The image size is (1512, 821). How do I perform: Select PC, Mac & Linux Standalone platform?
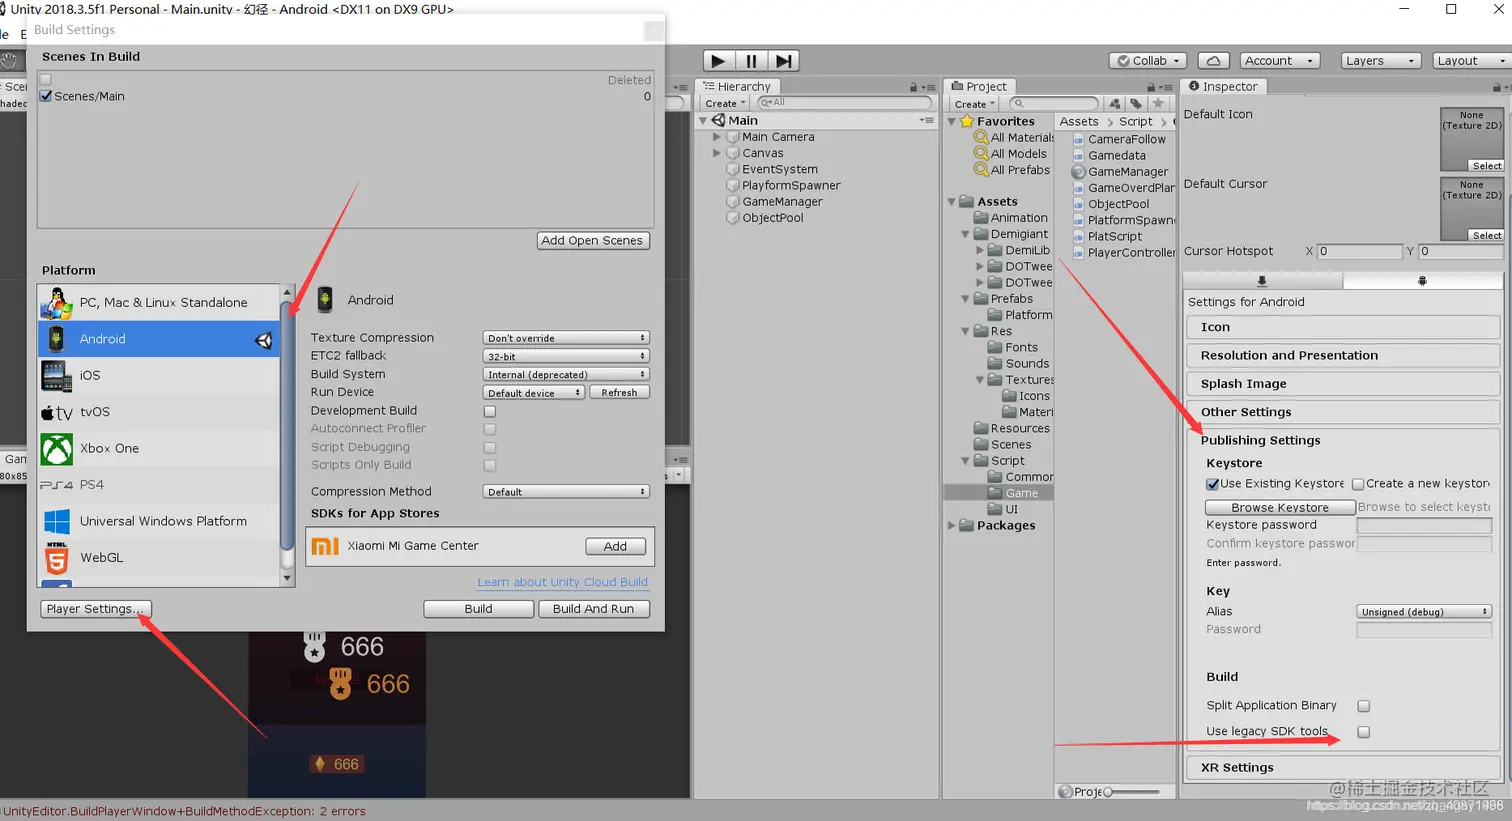click(159, 302)
